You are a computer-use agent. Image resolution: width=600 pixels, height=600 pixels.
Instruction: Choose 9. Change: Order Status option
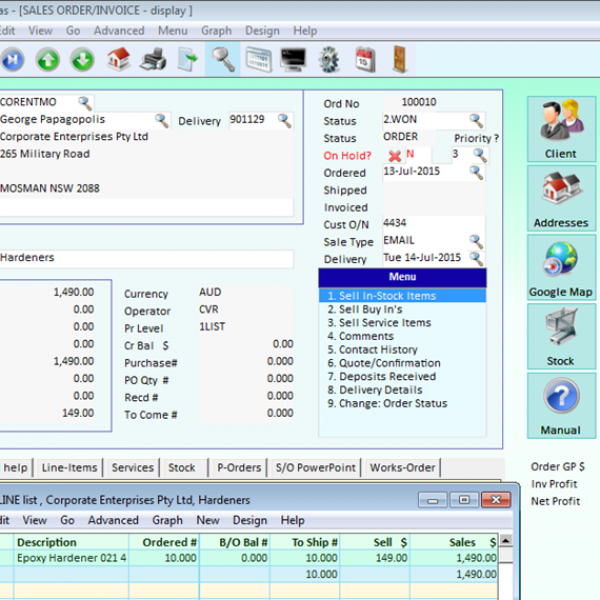click(387, 403)
